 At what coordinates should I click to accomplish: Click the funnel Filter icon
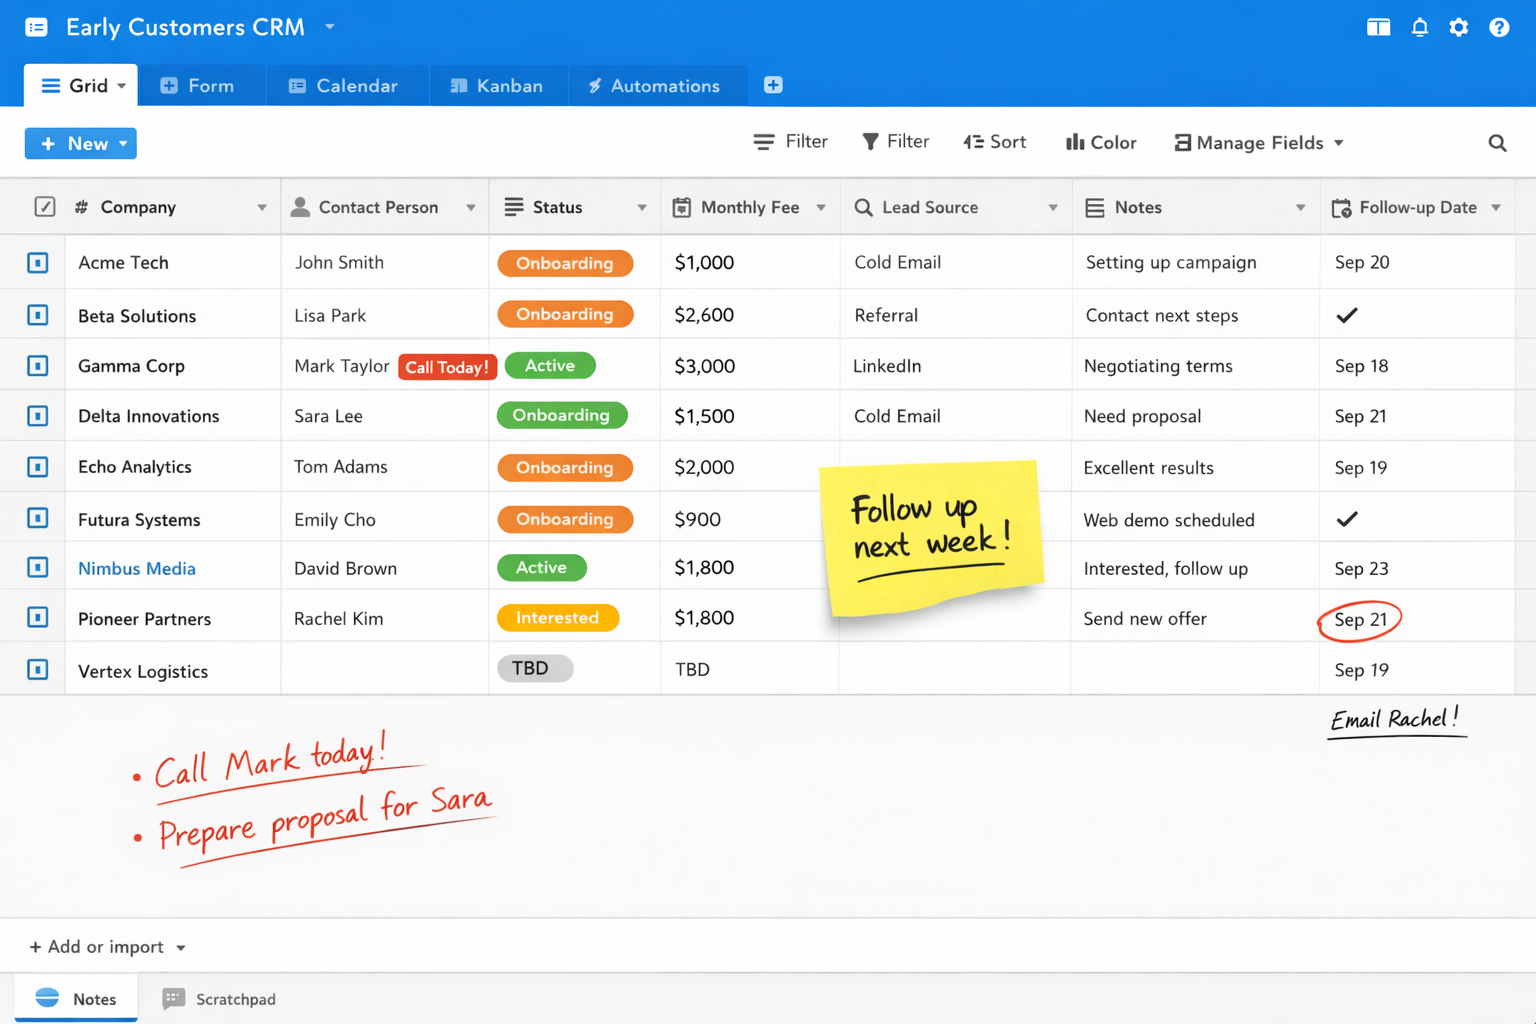point(895,142)
